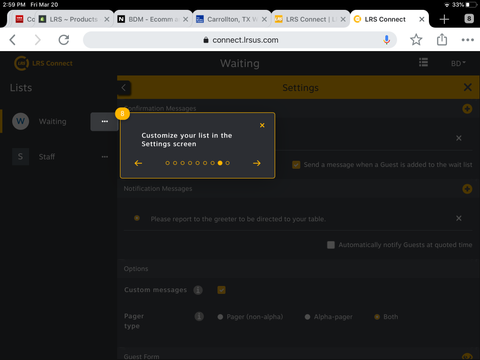480x360 pixels.
Task: Open the Staff list in sidebar
Action: tap(47, 157)
